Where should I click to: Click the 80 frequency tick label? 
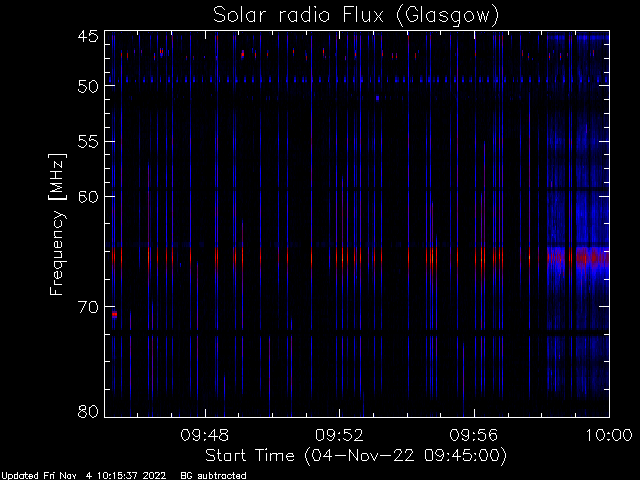point(88,411)
